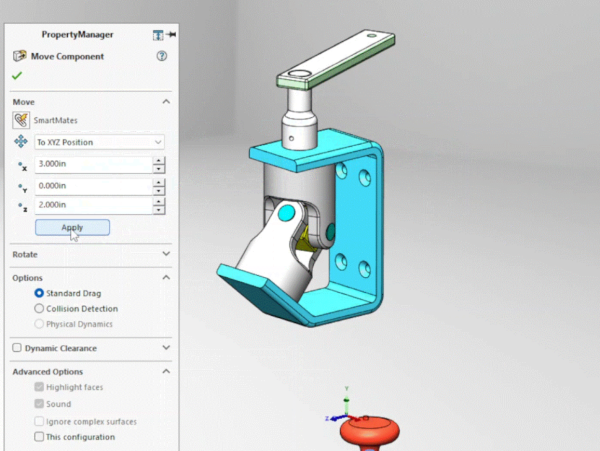600x451 pixels.
Task: Open the To XYZ Position dropdown
Action: pyautogui.click(x=99, y=142)
